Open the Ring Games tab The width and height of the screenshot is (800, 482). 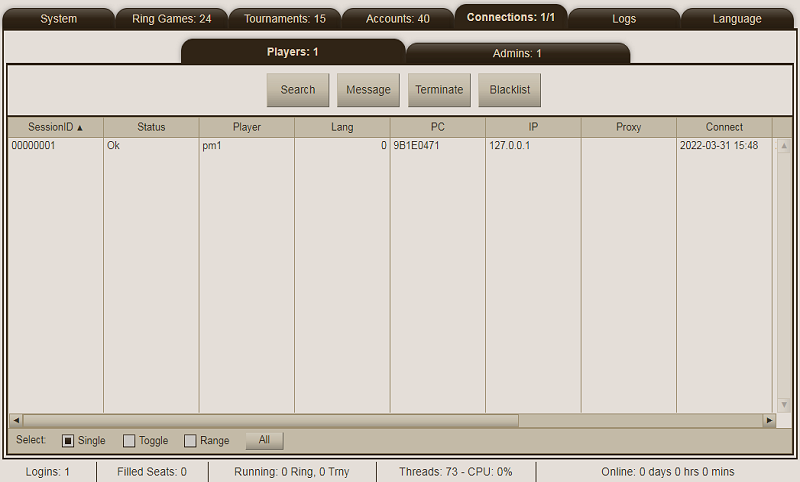[x=171, y=19]
